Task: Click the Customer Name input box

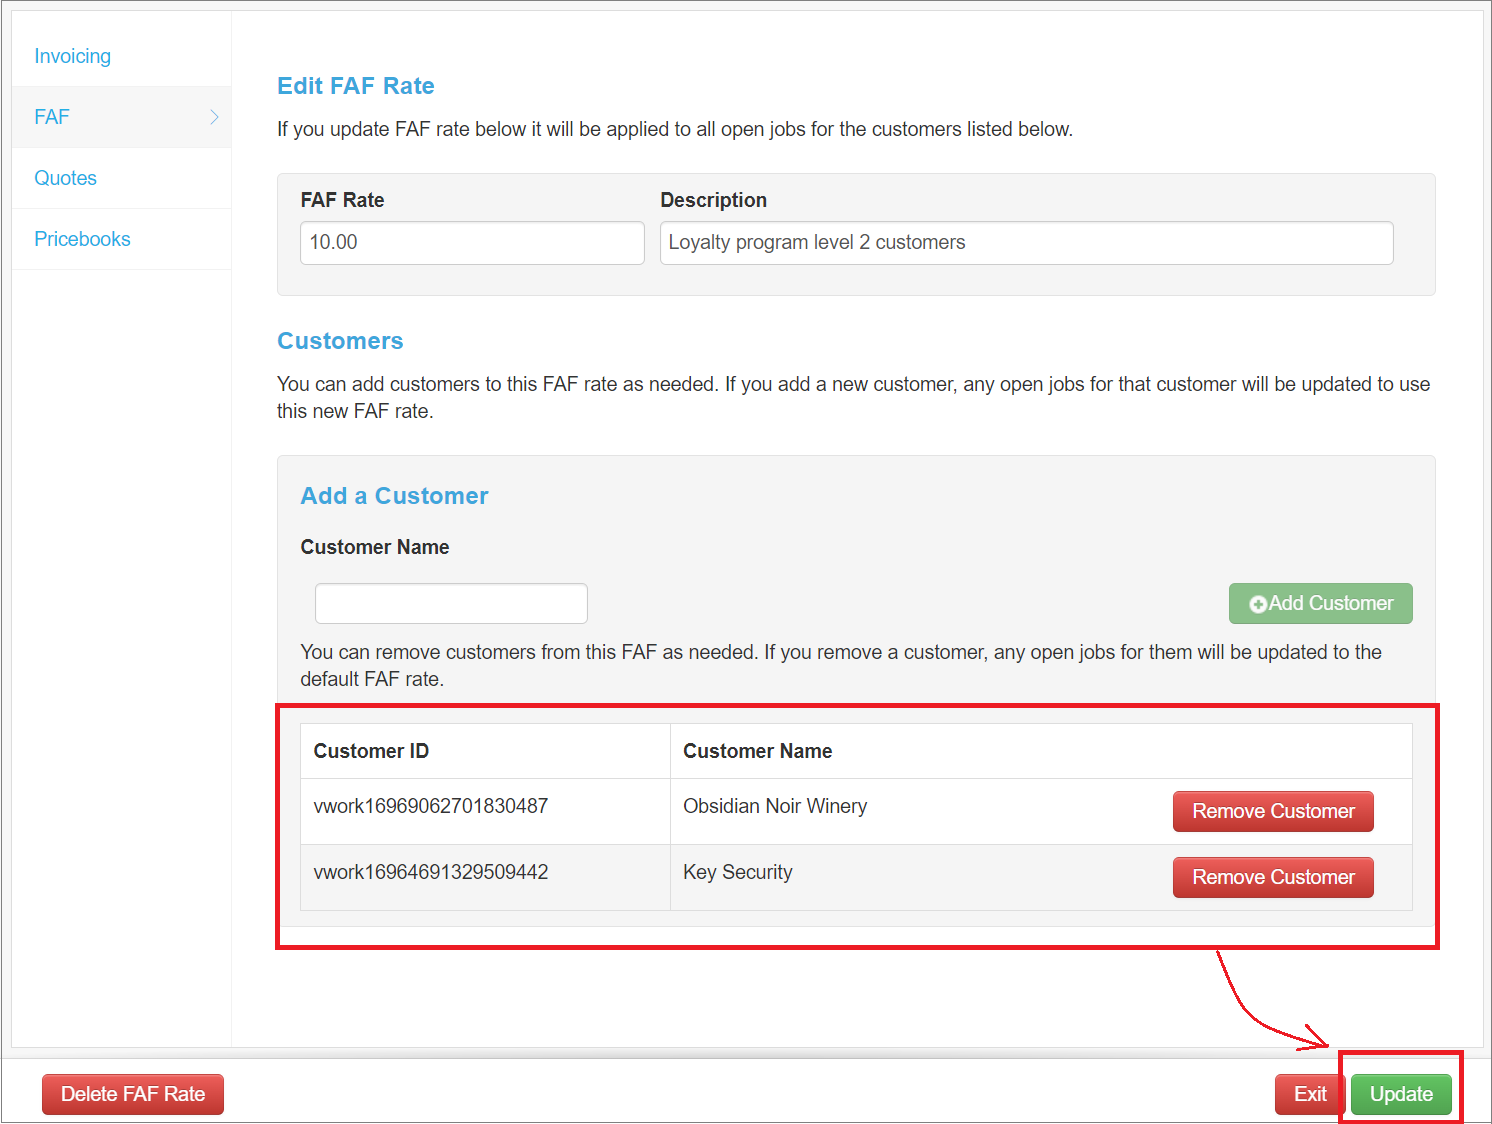Action: 450,603
